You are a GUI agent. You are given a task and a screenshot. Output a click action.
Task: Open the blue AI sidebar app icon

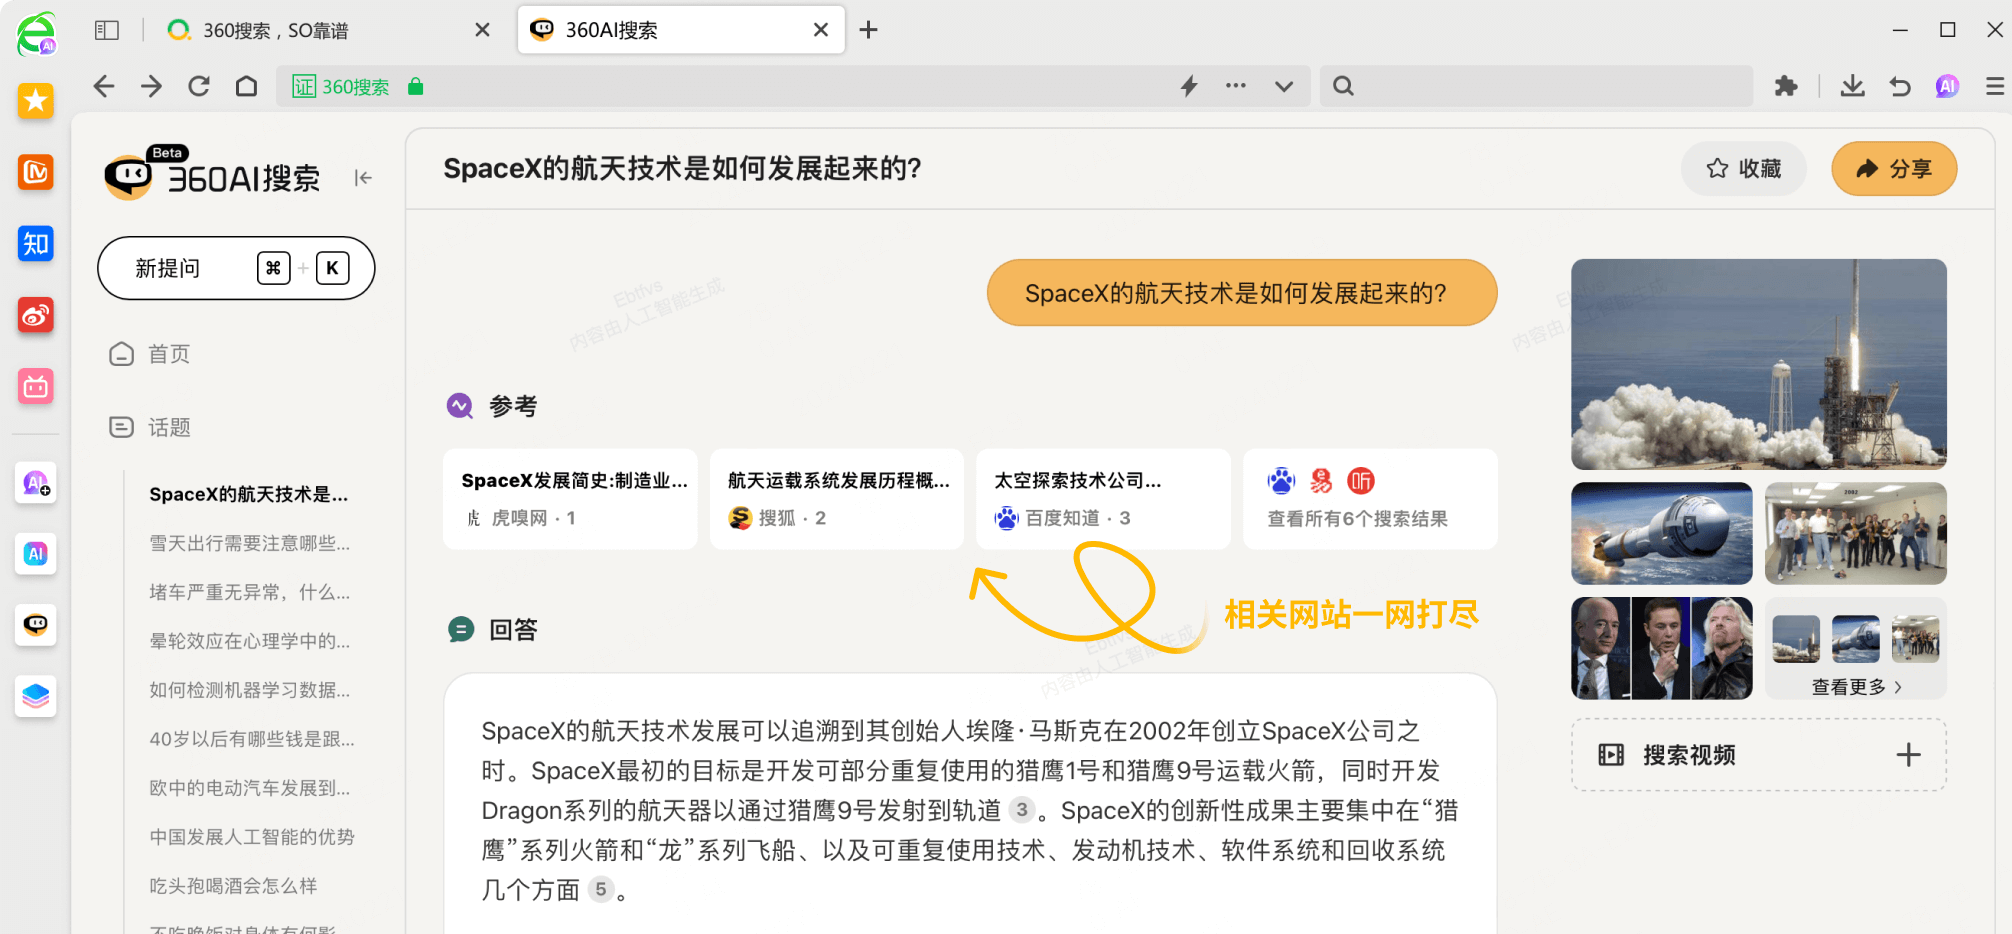pos(36,554)
